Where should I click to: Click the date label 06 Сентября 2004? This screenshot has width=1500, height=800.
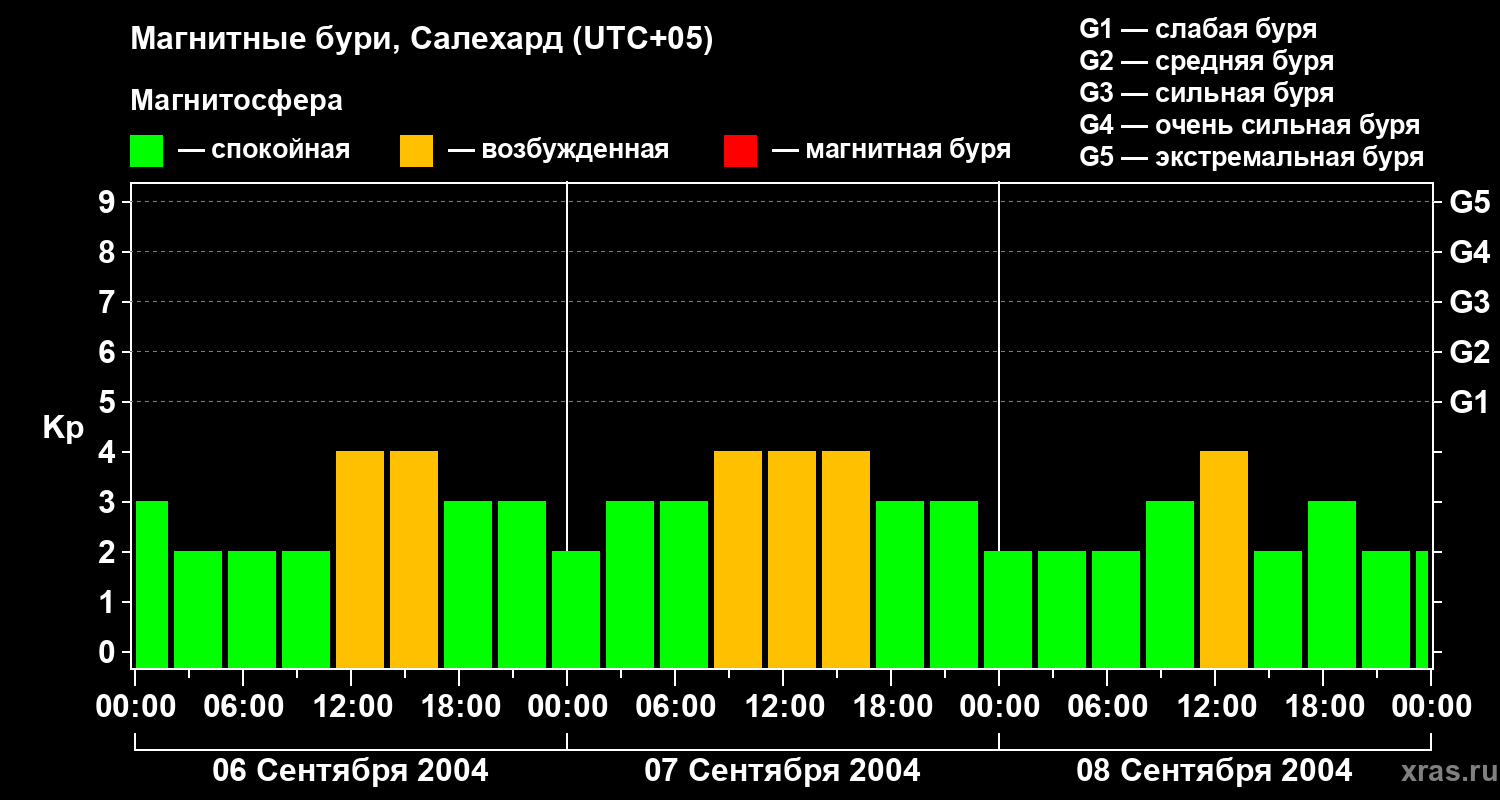(351, 771)
